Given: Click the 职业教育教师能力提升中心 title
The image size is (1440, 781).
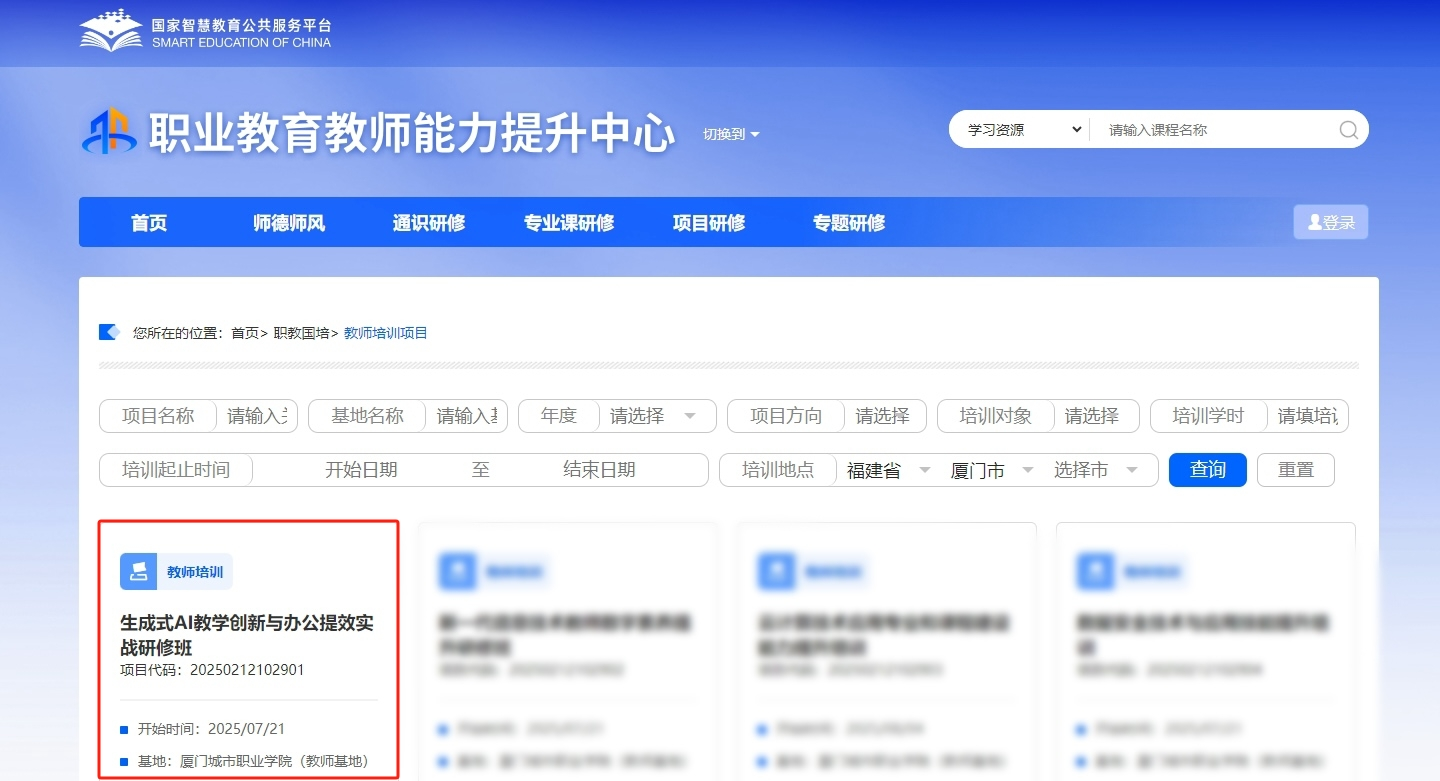Looking at the screenshot, I should (x=412, y=133).
